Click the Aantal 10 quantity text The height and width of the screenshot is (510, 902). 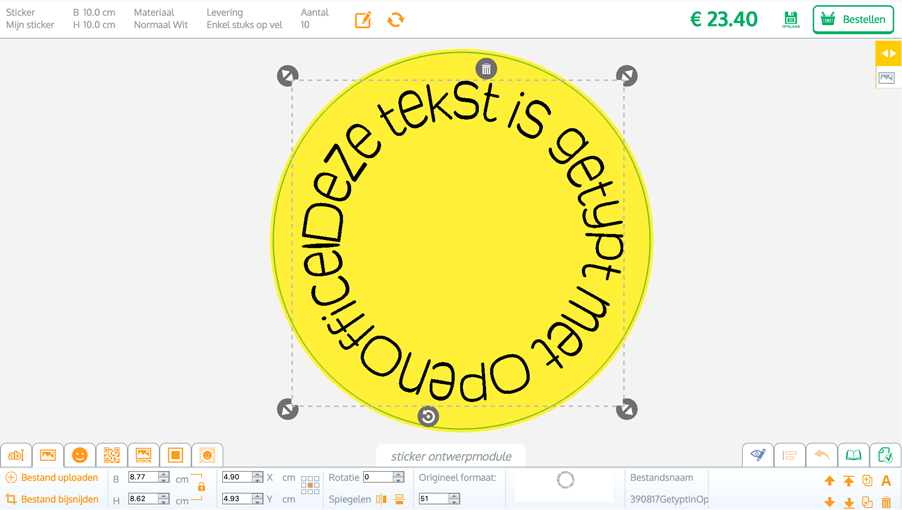(x=315, y=18)
